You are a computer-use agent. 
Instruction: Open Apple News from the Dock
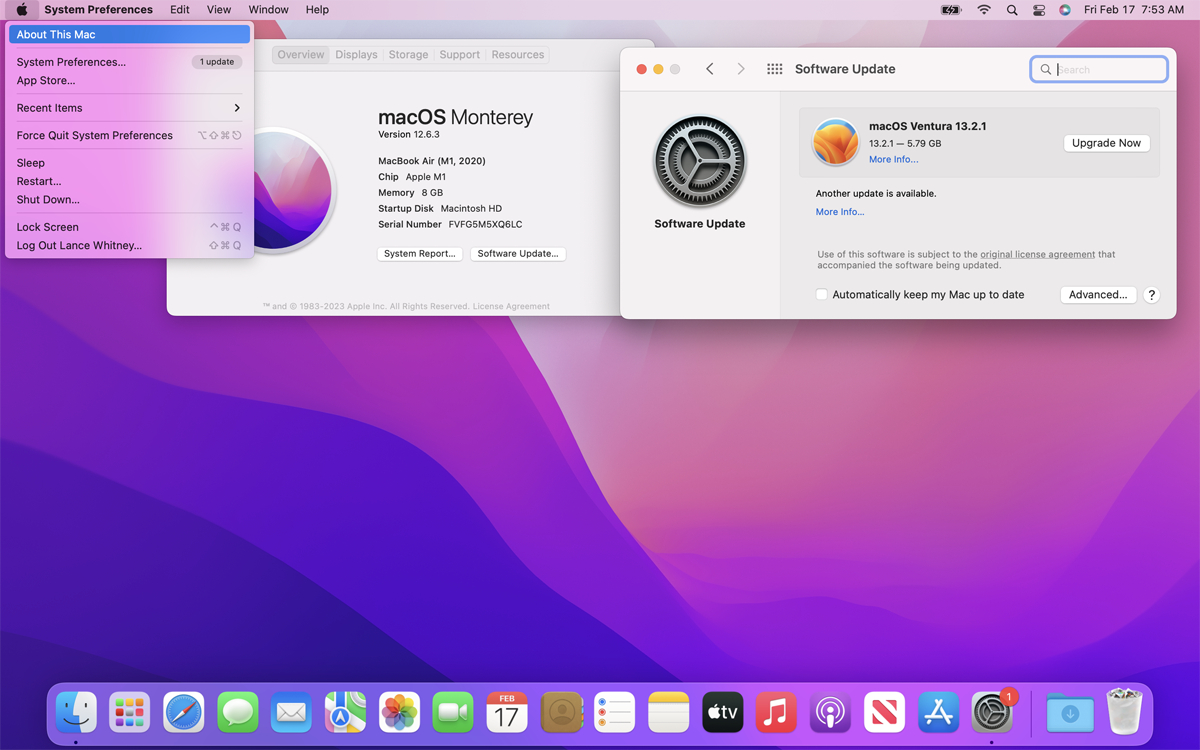(x=884, y=712)
